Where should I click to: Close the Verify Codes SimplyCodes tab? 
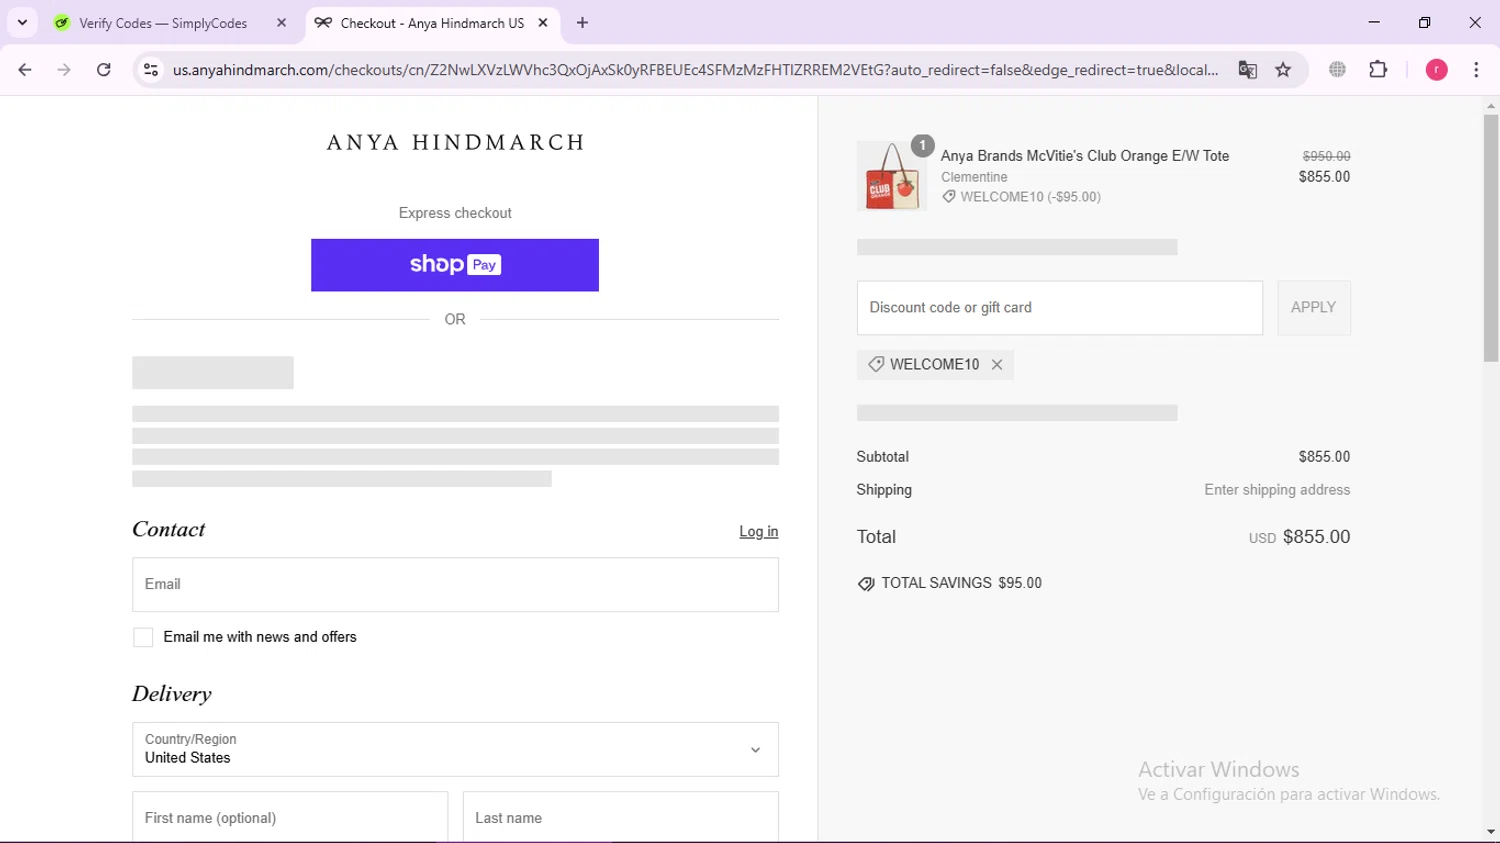tap(282, 23)
